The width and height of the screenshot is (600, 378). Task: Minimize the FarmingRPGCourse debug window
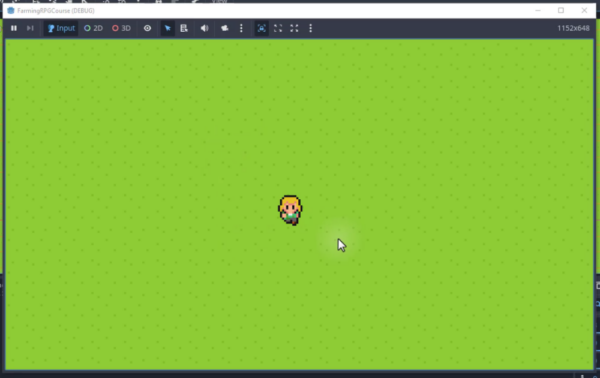coord(538,11)
